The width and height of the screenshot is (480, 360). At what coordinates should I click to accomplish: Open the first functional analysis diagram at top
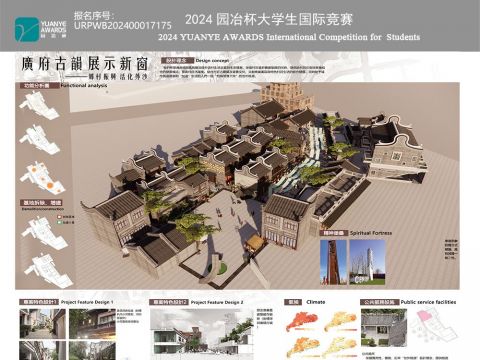(x=39, y=106)
